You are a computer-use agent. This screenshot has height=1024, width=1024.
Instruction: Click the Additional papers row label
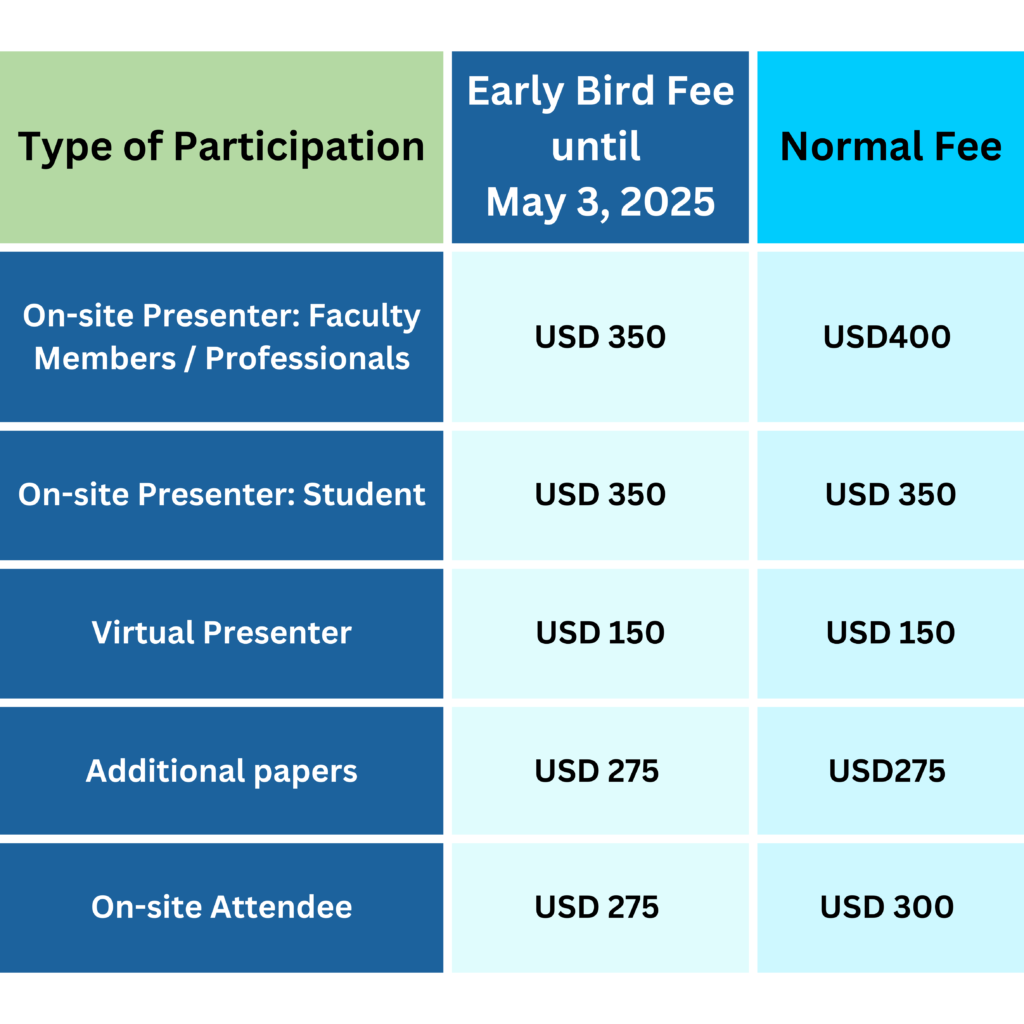(x=221, y=771)
